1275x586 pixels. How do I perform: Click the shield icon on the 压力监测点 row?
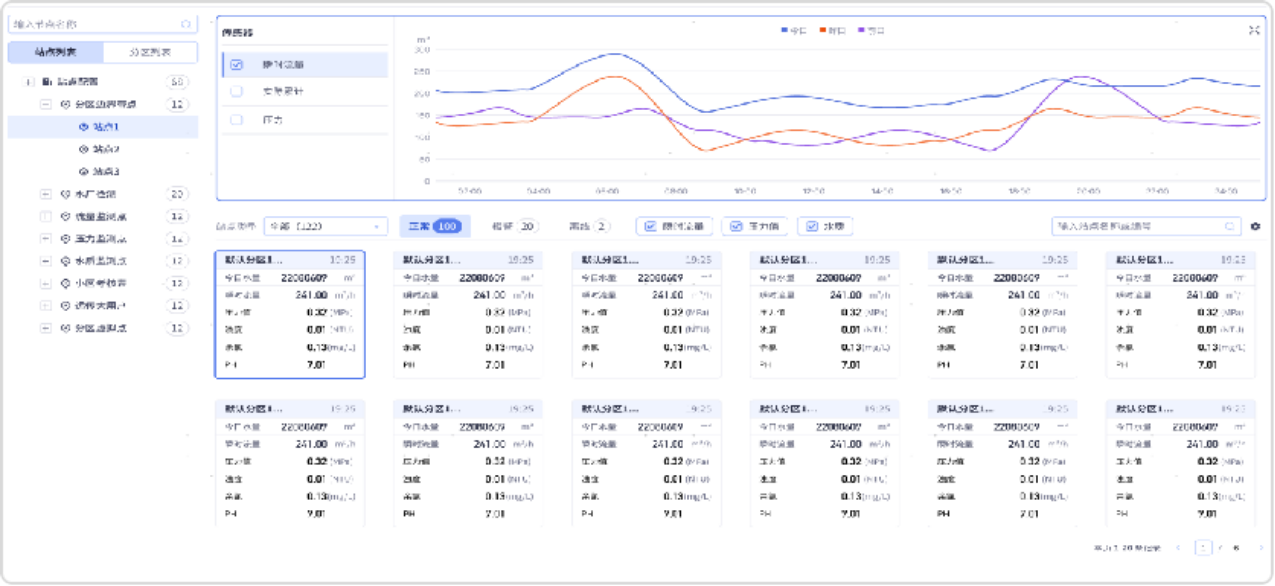[x=66, y=239]
